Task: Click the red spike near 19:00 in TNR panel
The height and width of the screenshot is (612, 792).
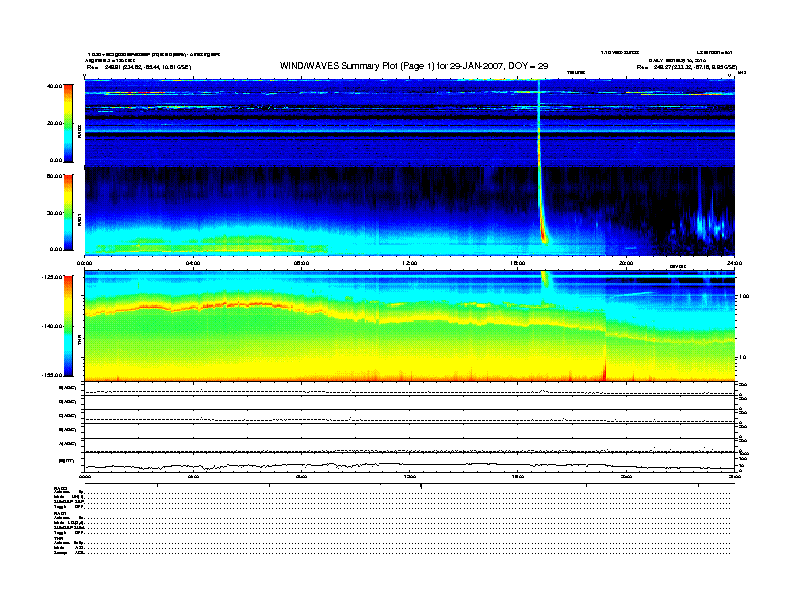Action: tap(605, 373)
